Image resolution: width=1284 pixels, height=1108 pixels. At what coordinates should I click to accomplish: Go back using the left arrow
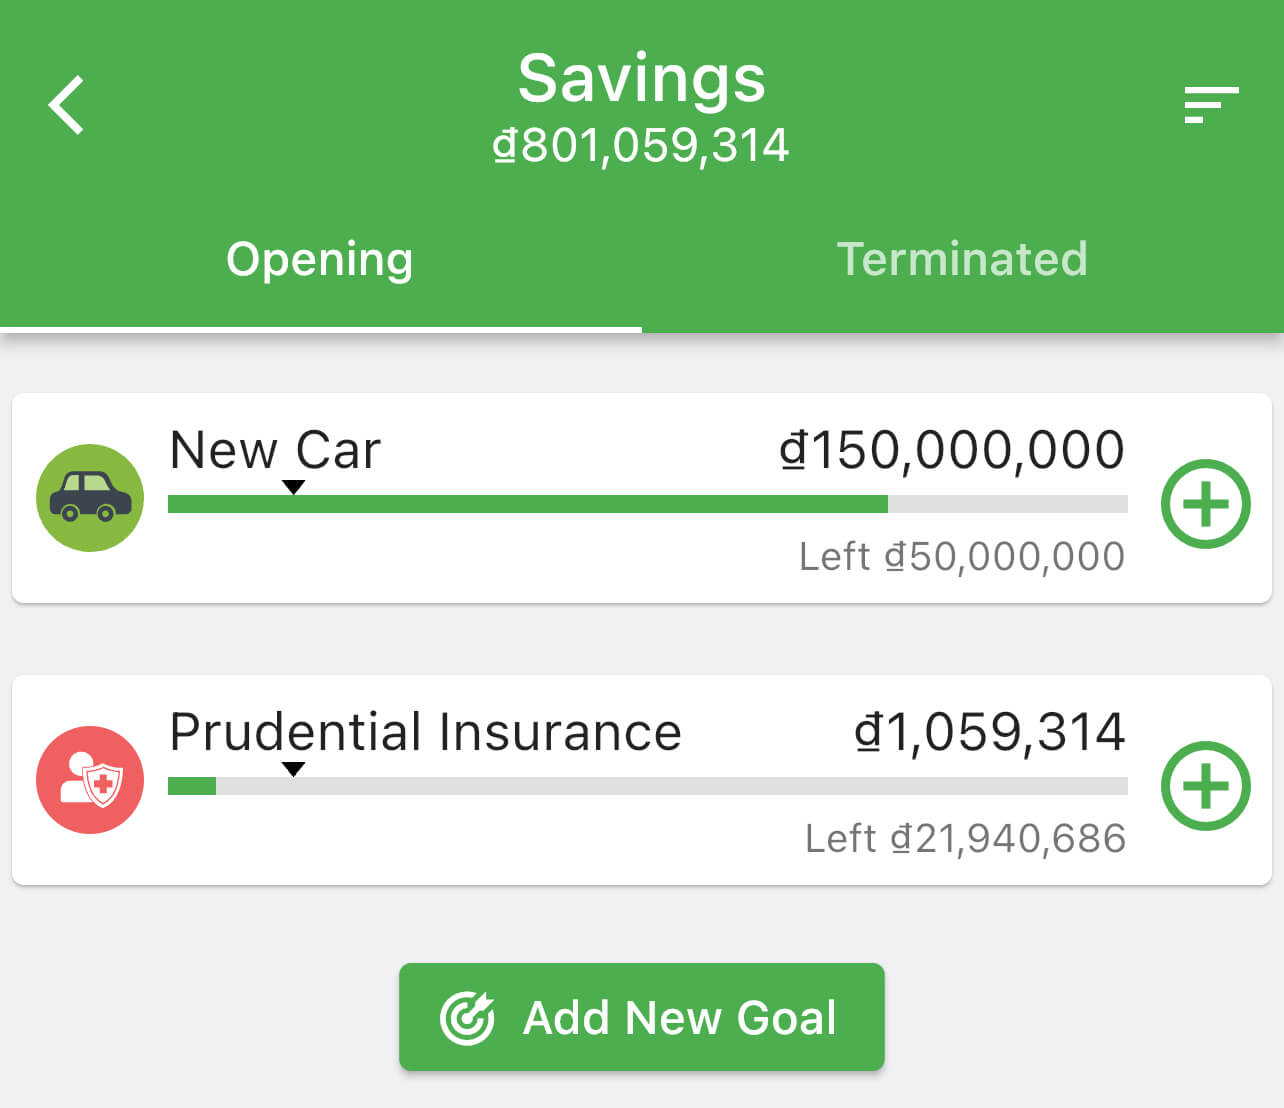pyautogui.click(x=67, y=105)
